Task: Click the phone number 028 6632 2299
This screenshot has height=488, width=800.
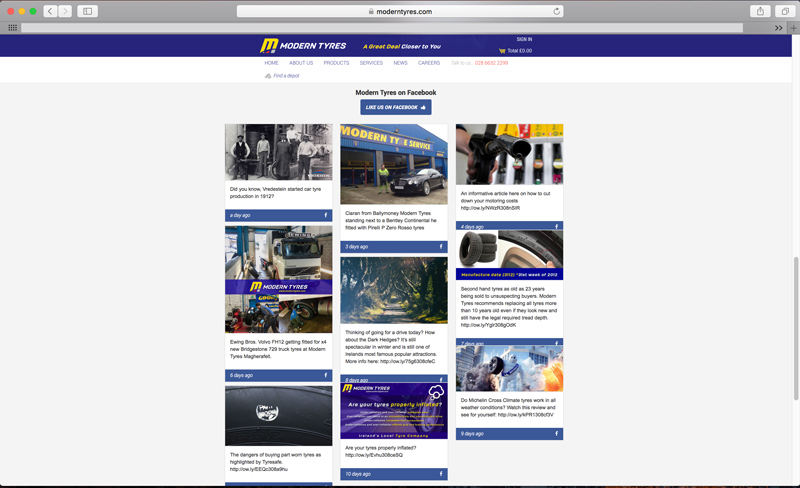Action: click(491, 63)
